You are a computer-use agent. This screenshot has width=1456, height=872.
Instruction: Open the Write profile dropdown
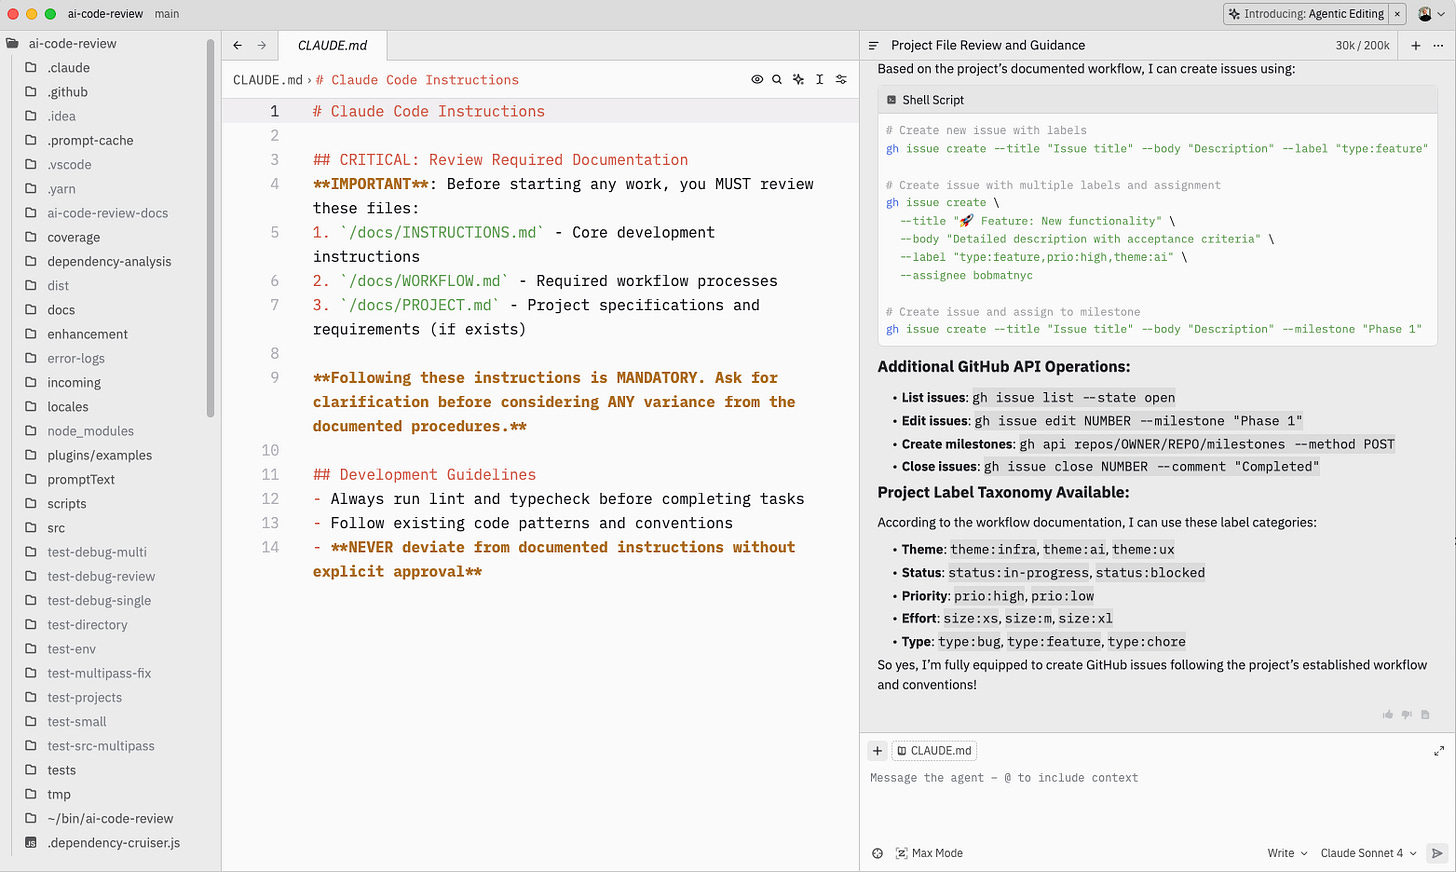(1287, 853)
